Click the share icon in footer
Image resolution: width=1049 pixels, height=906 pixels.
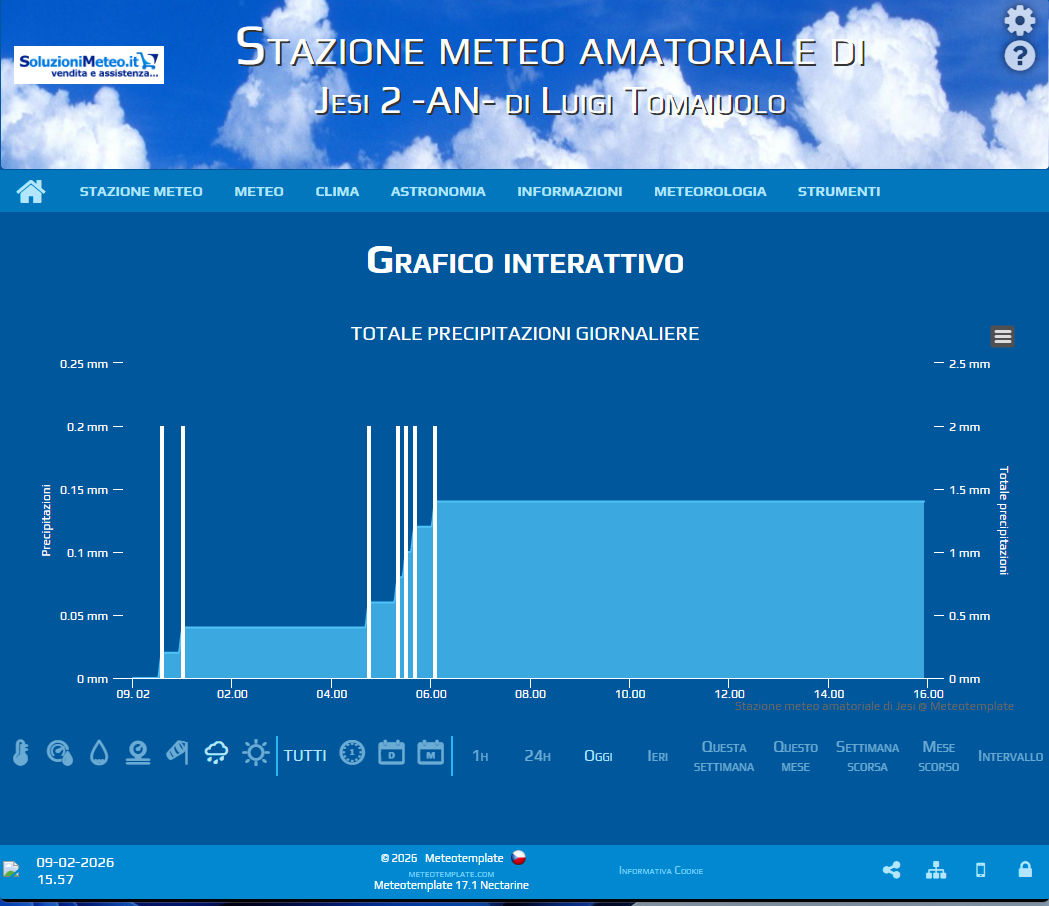click(891, 870)
